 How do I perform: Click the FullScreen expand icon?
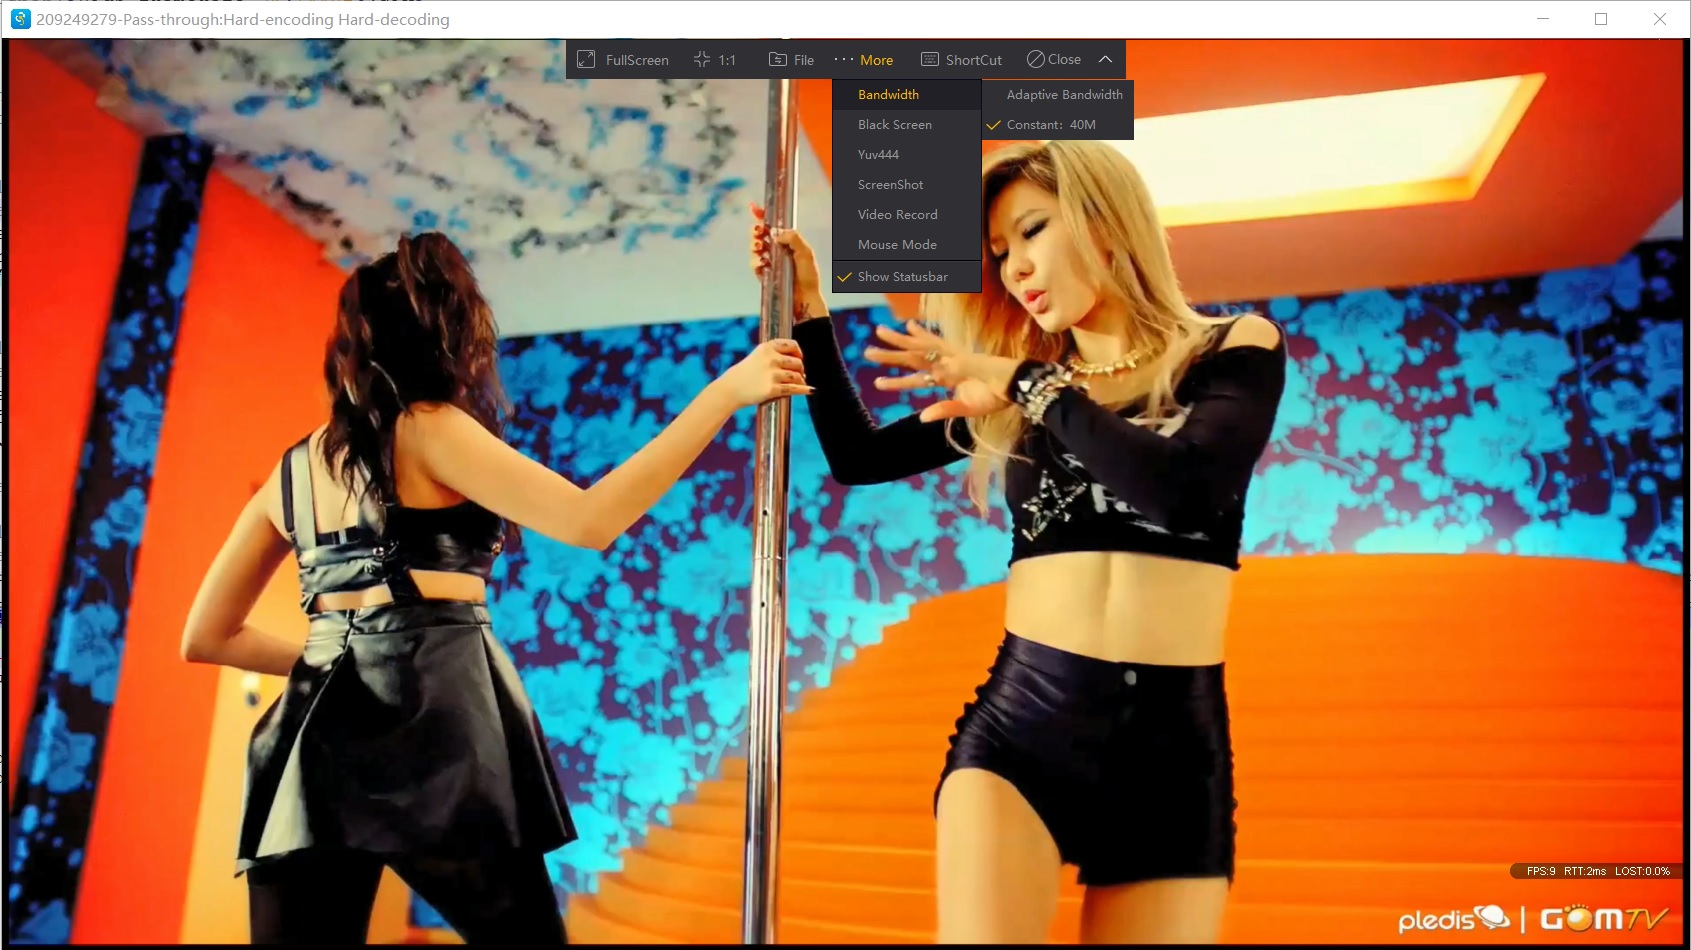pos(587,60)
